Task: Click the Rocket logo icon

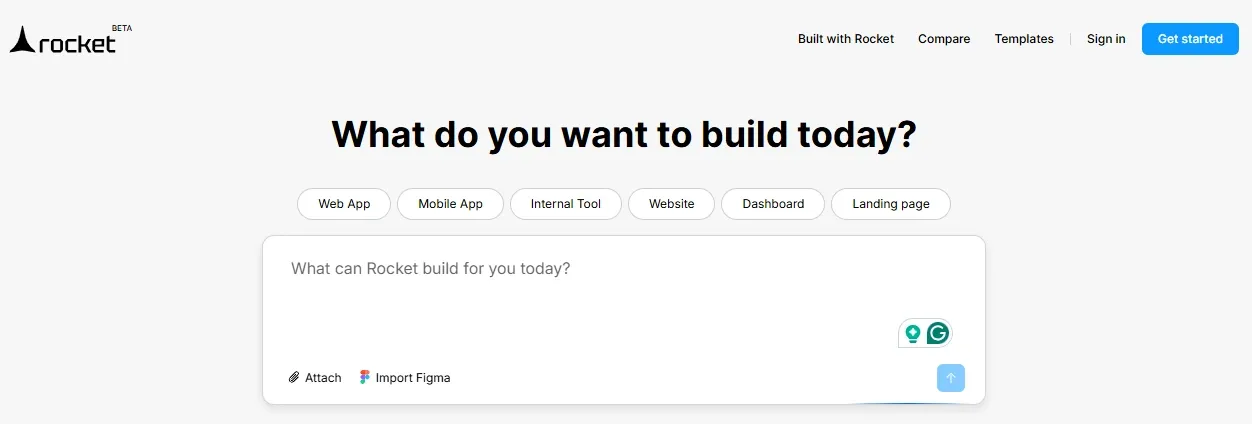Action: (22, 40)
